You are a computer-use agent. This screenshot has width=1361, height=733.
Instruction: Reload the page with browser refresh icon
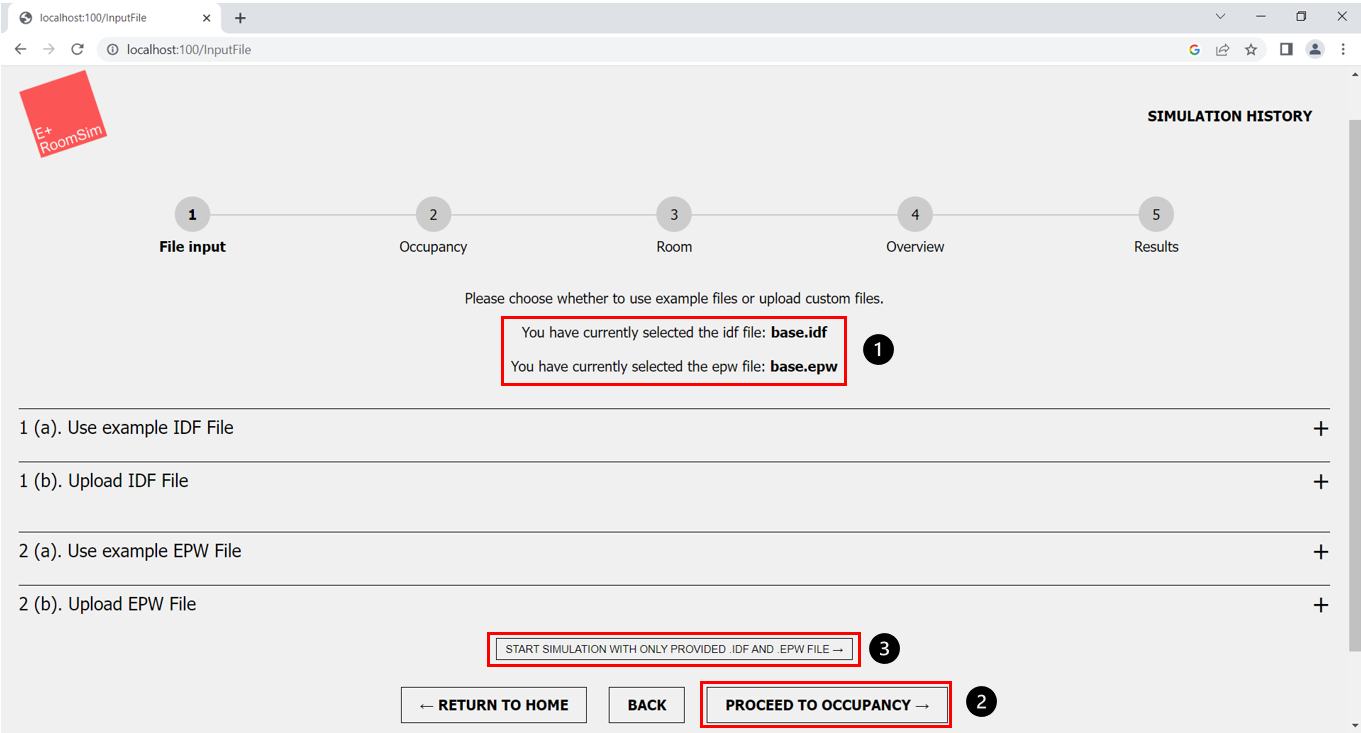click(77, 49)
